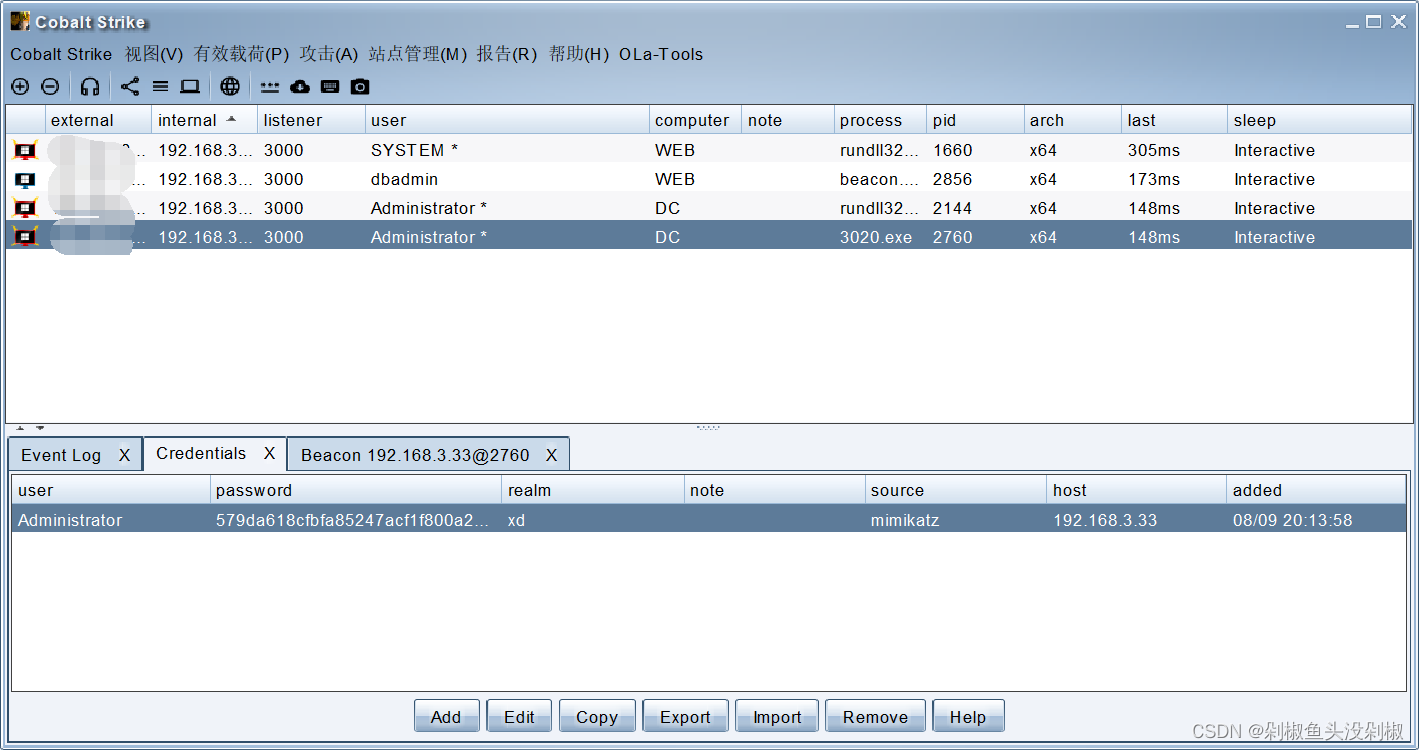Show pivot graph view icon

click(x=130, y=87)
